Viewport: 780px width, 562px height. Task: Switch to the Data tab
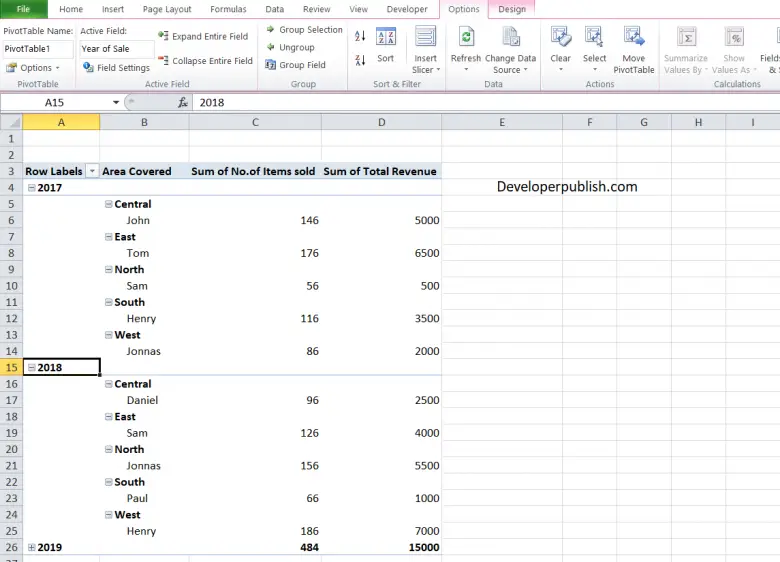275,9
